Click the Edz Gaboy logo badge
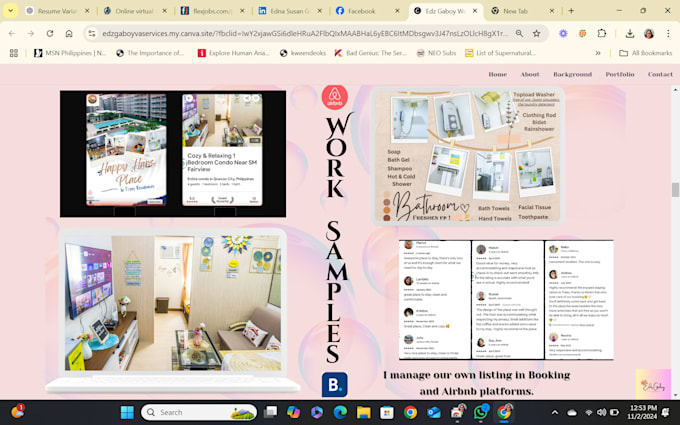 (653, 384)
